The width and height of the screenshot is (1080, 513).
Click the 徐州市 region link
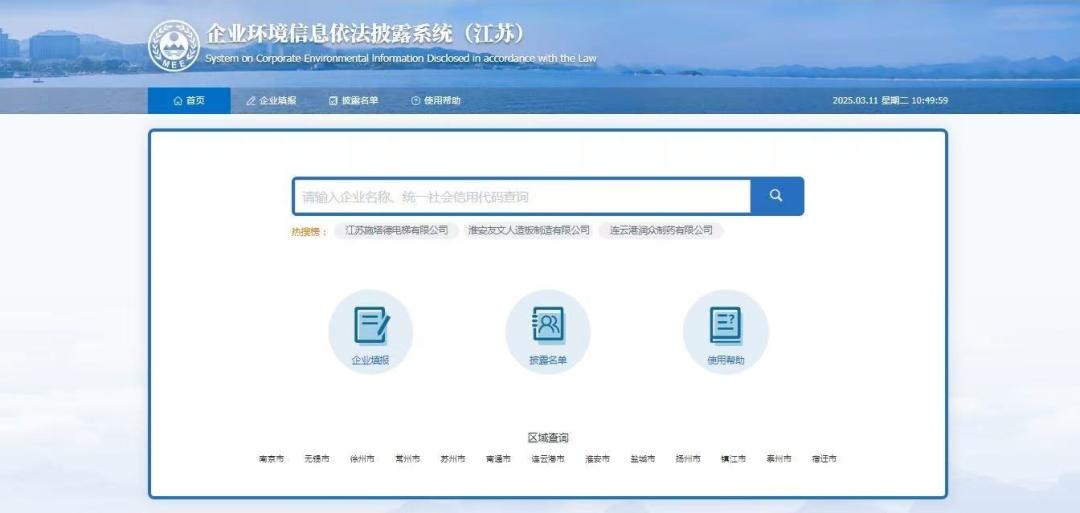pyautogui.click(x=362, y=459)
